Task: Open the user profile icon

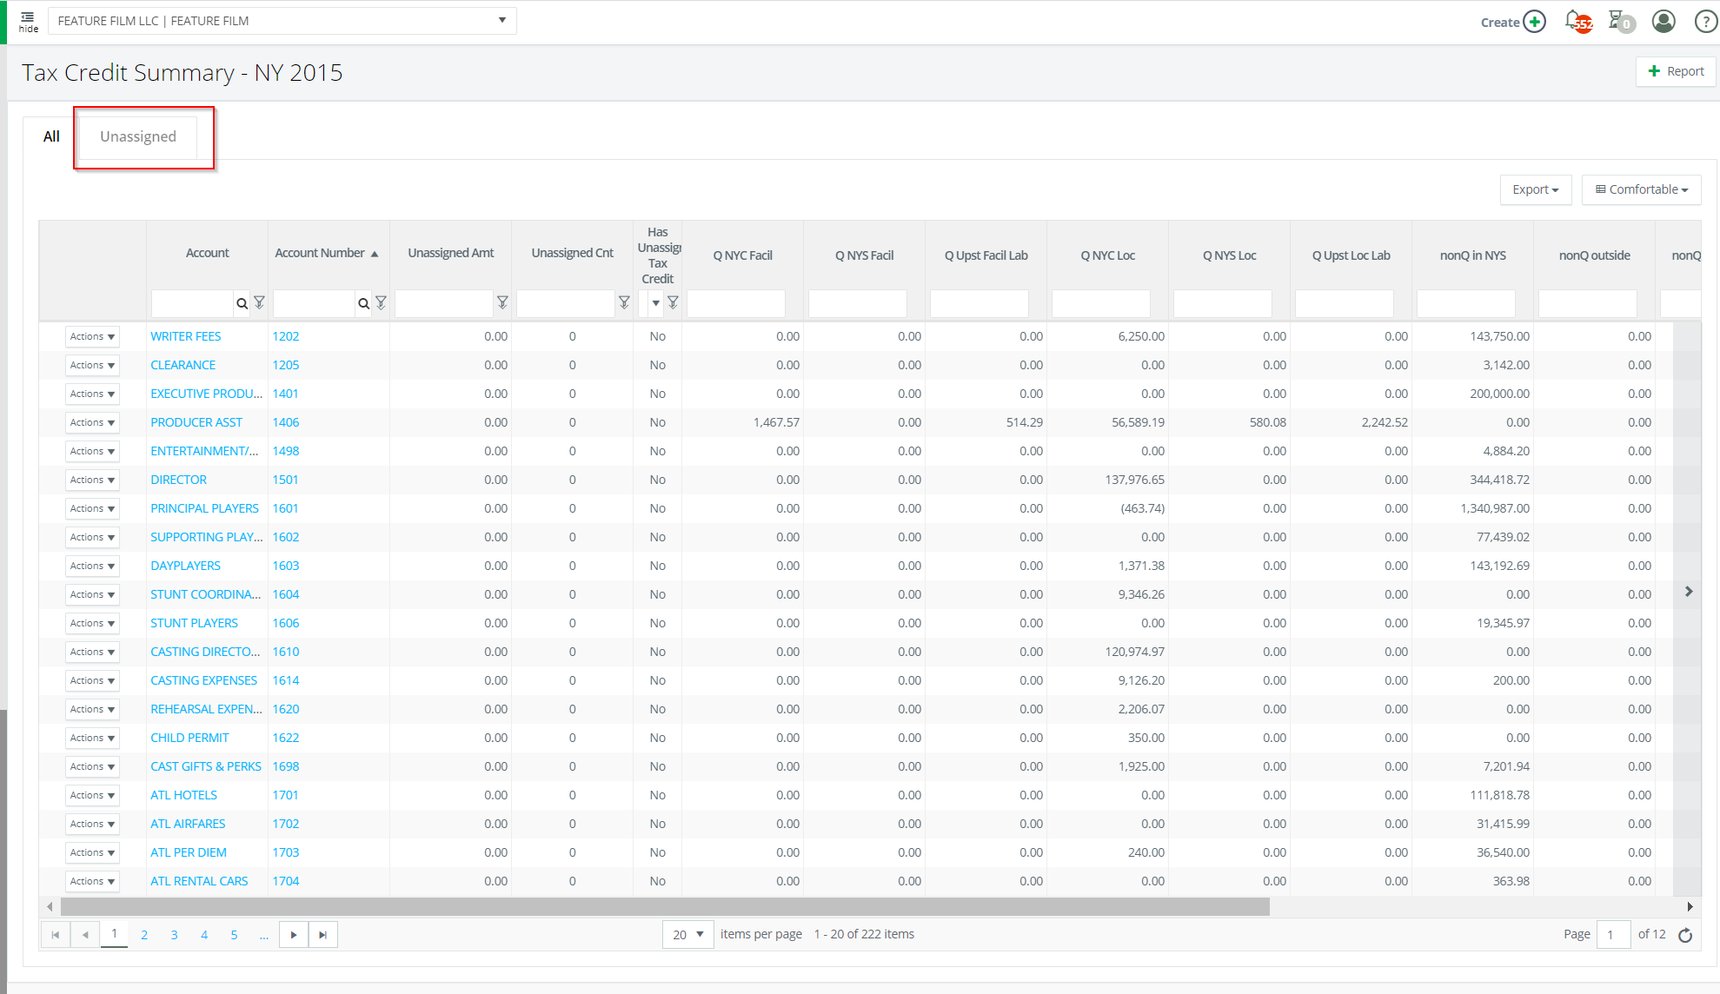Action: (1663, 21)
